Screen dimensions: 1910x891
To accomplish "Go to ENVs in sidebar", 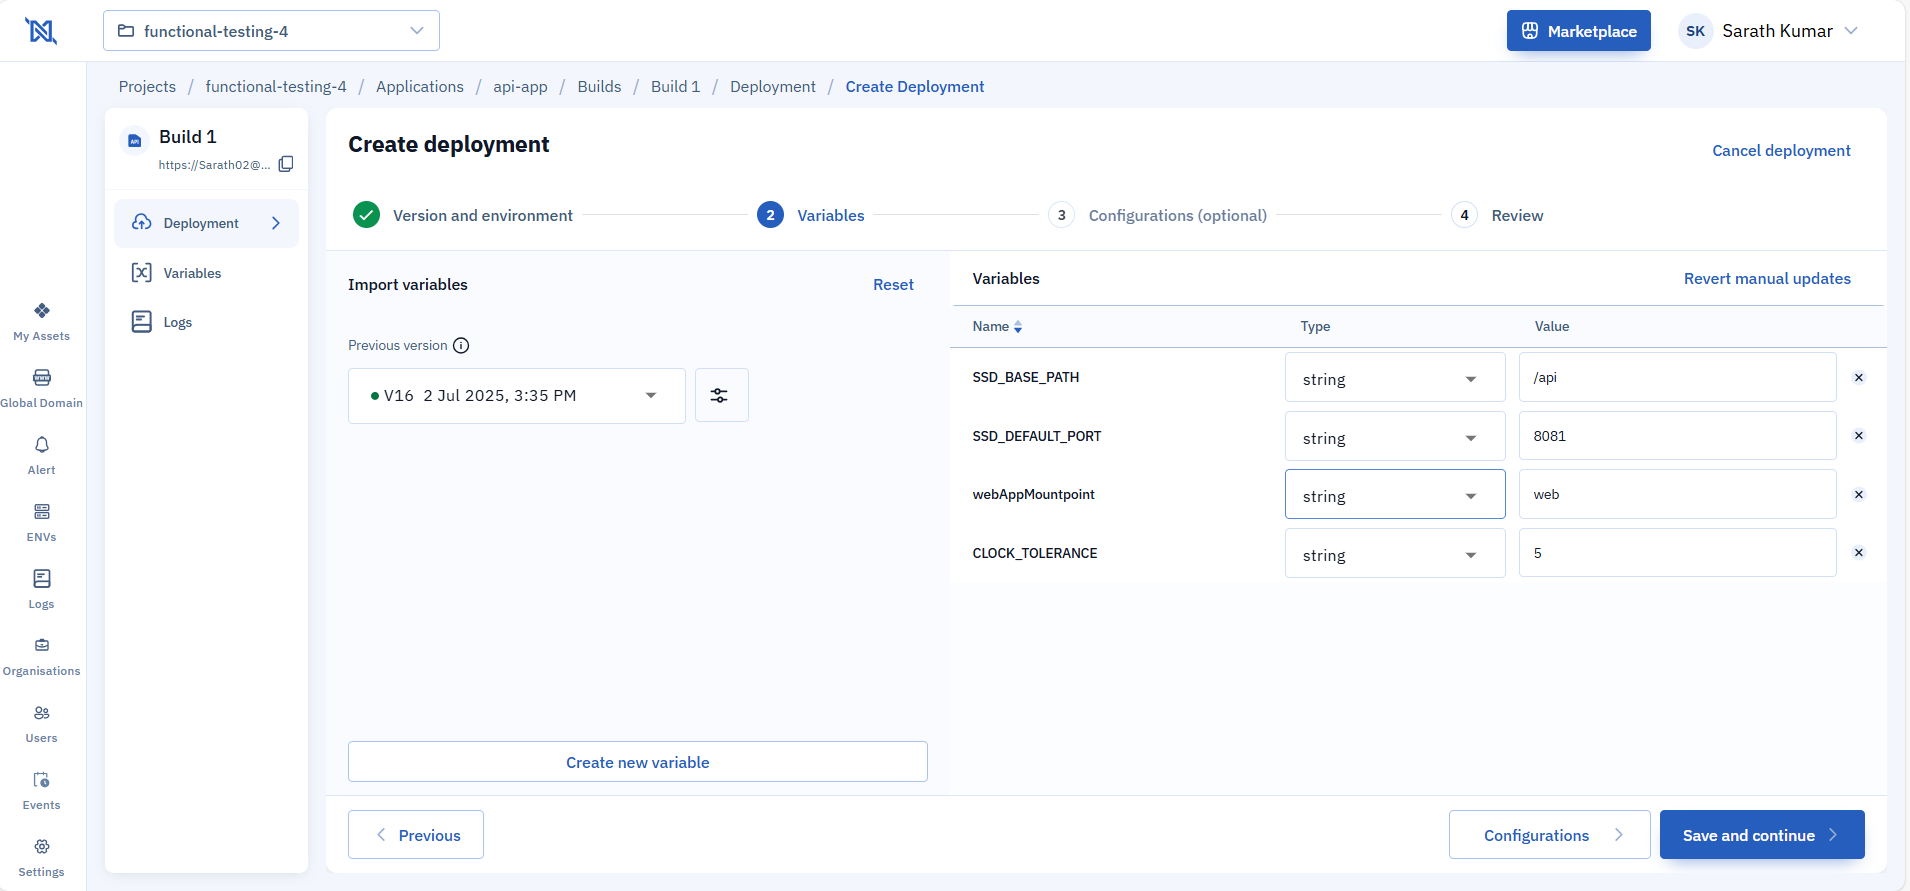I will coord(41,523).
